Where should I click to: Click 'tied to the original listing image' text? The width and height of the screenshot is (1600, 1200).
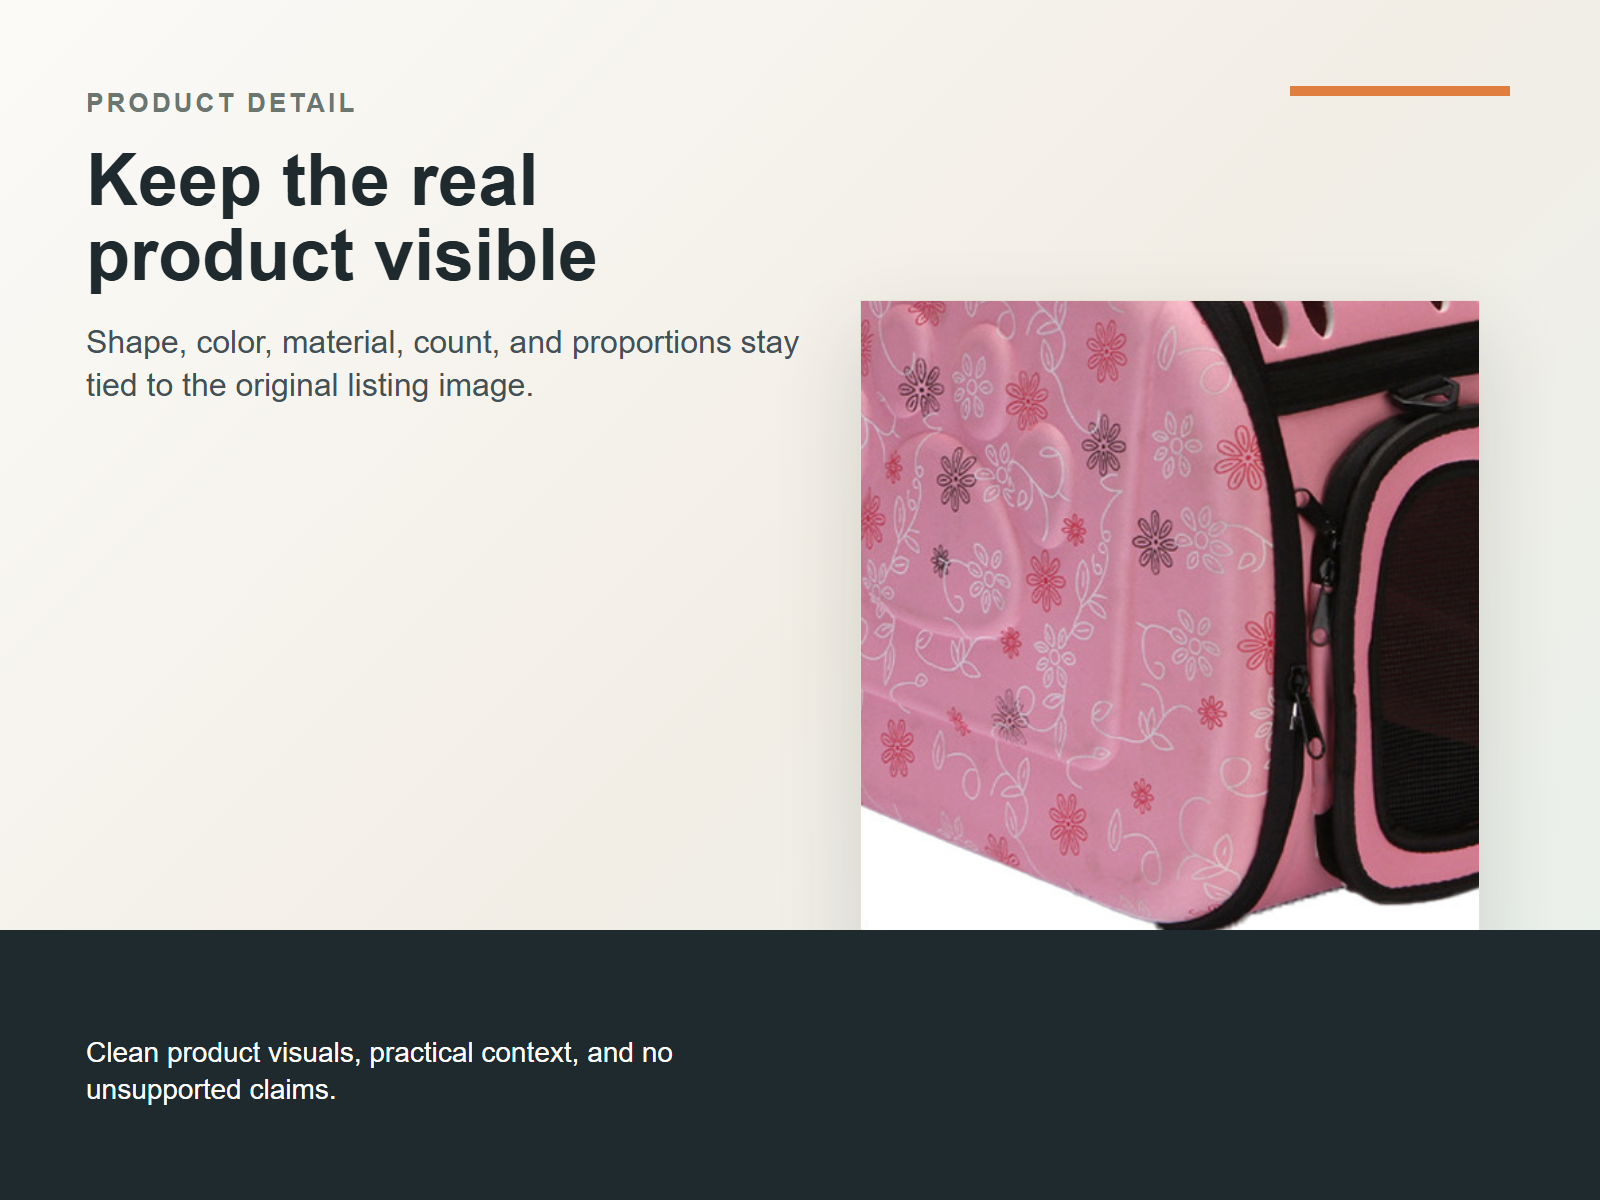(x=310, y=385)
